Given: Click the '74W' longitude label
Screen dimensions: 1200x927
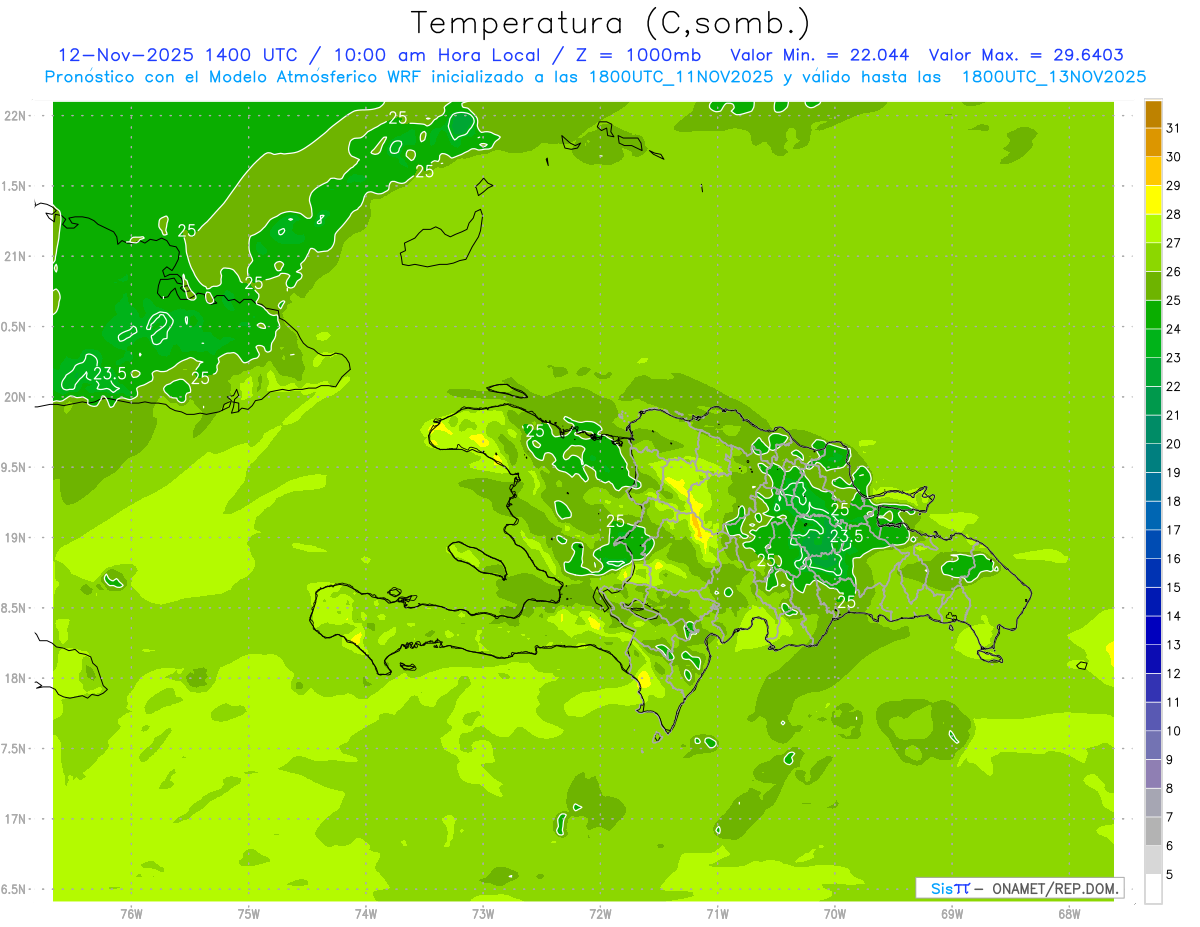Looking at the screenshot, I should coord(366,914).
